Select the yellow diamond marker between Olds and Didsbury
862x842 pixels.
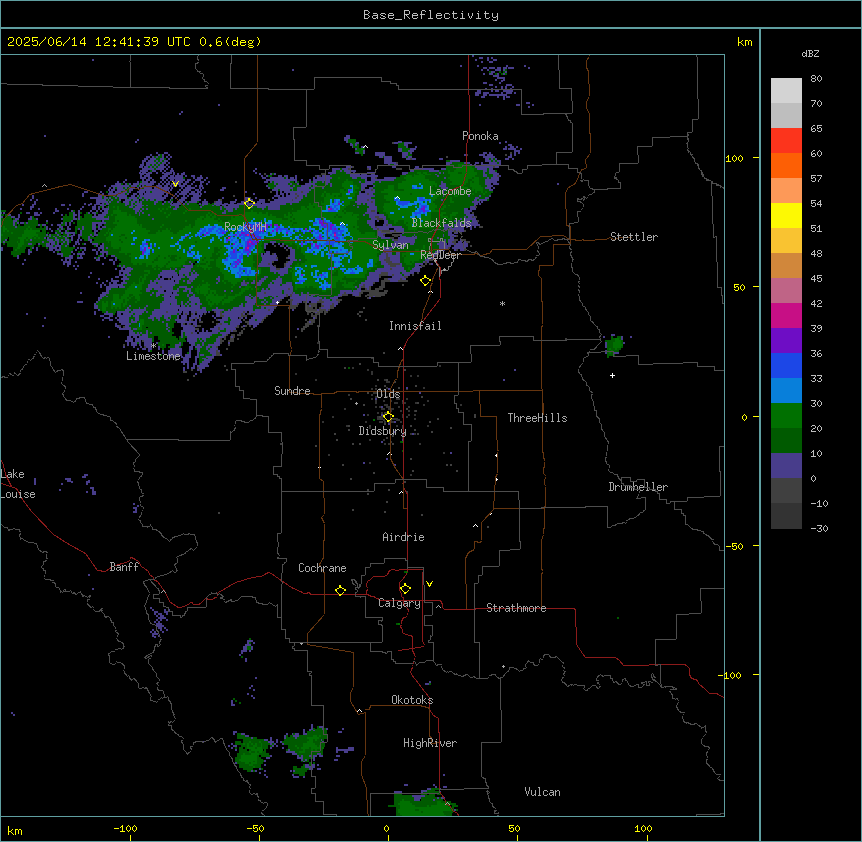coord(388,417)
